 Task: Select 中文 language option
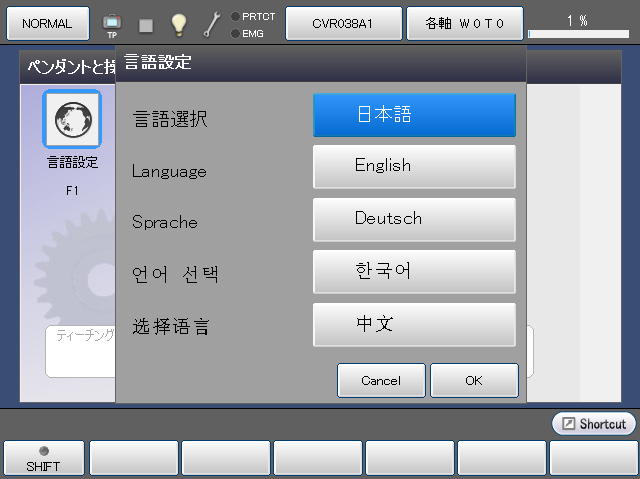pos(414,324)
